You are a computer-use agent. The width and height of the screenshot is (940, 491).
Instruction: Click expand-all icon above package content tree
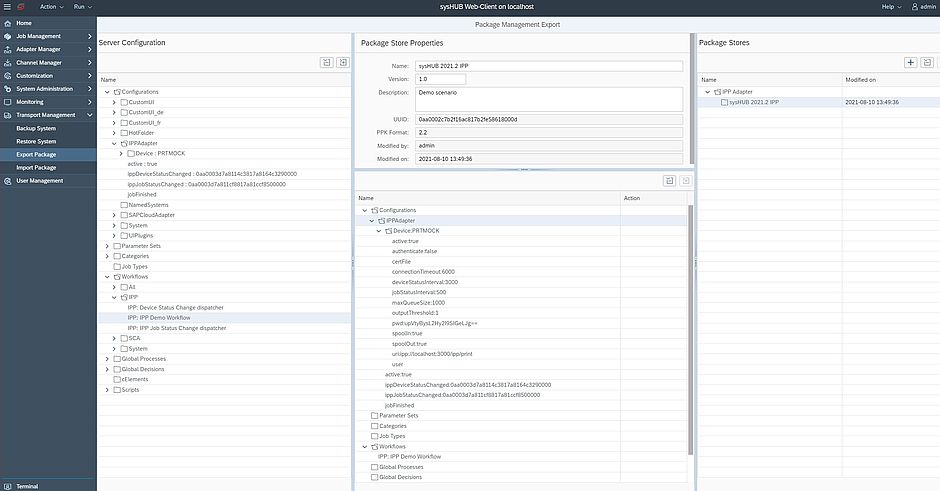pos(686,180)
